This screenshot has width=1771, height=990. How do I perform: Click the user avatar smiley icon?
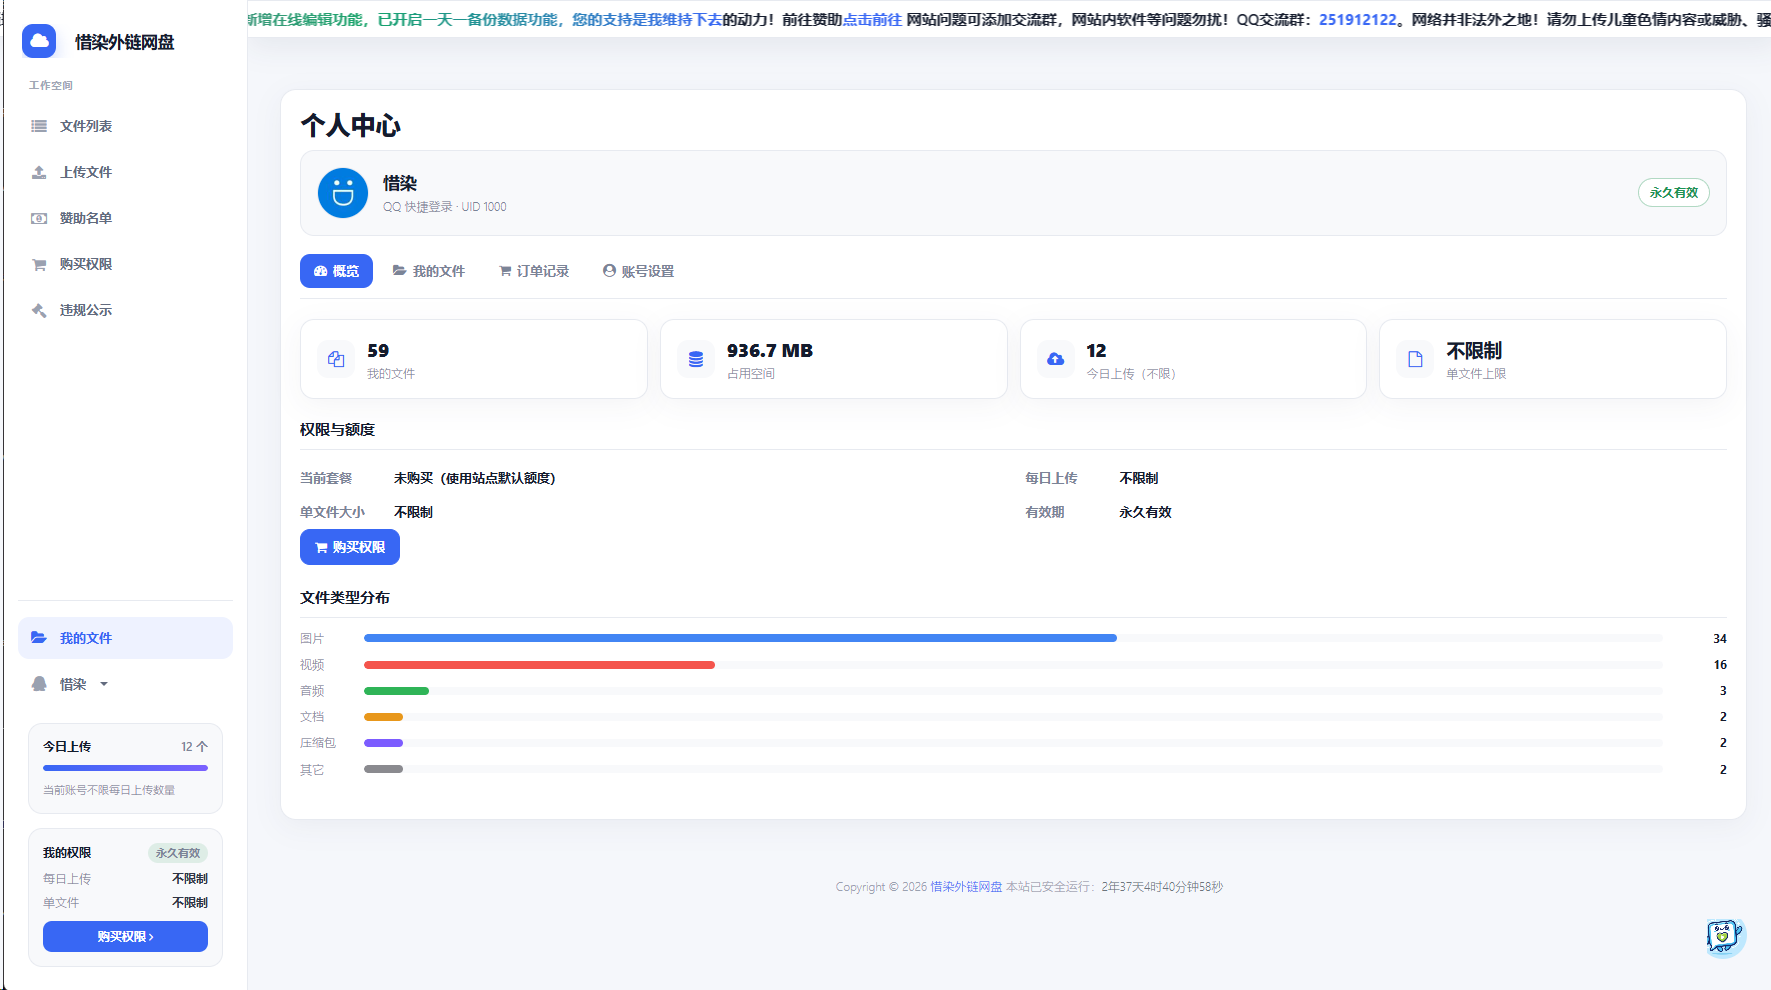click(x=343, y=193)
